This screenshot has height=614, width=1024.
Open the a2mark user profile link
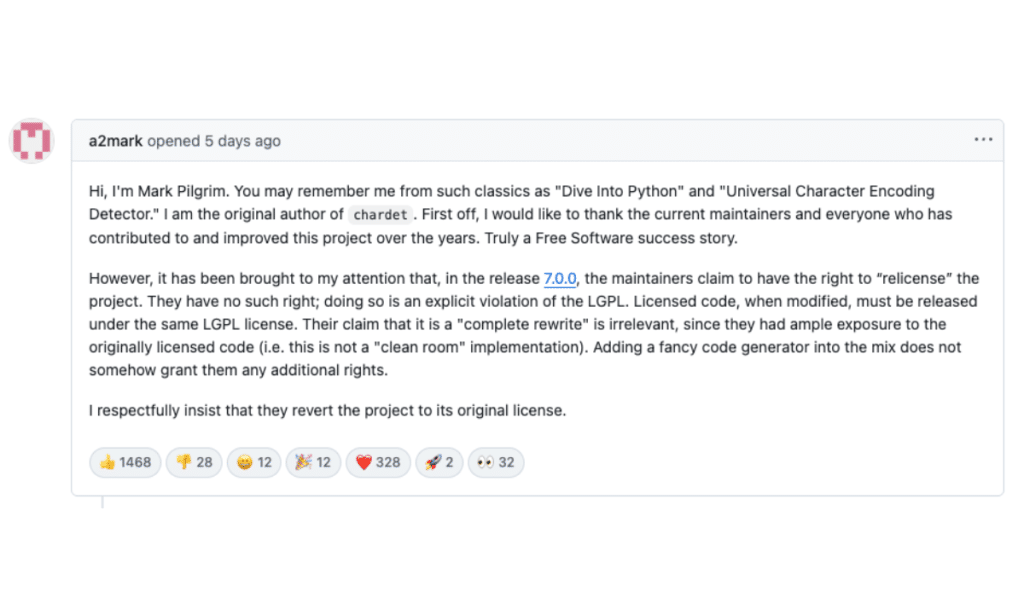[115, 141]
